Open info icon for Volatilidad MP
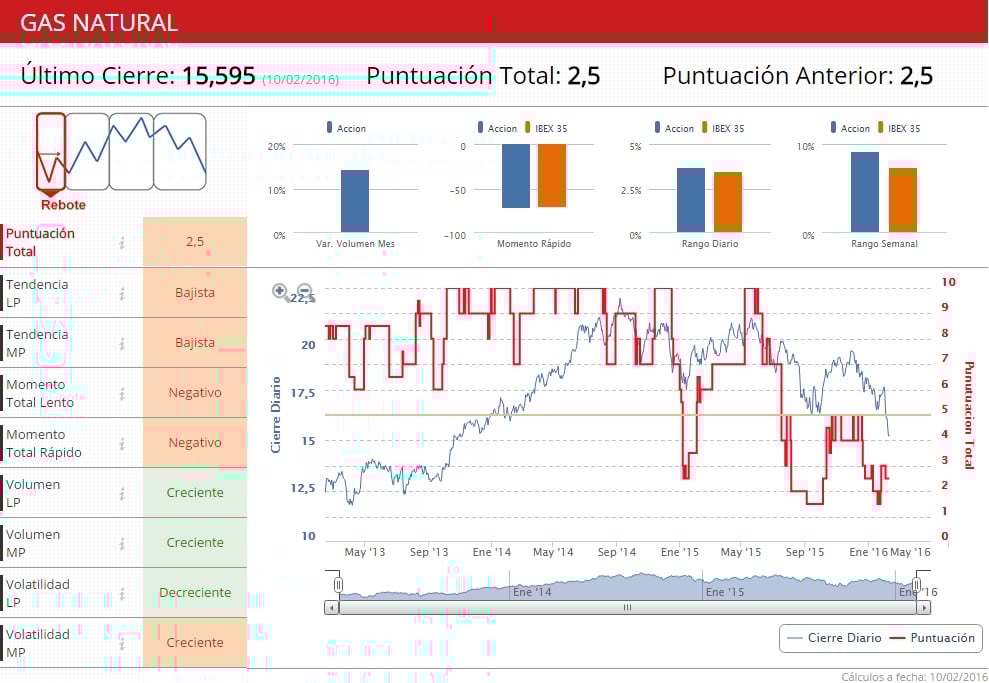The image size is (989, 683). [x=122, y=643]
